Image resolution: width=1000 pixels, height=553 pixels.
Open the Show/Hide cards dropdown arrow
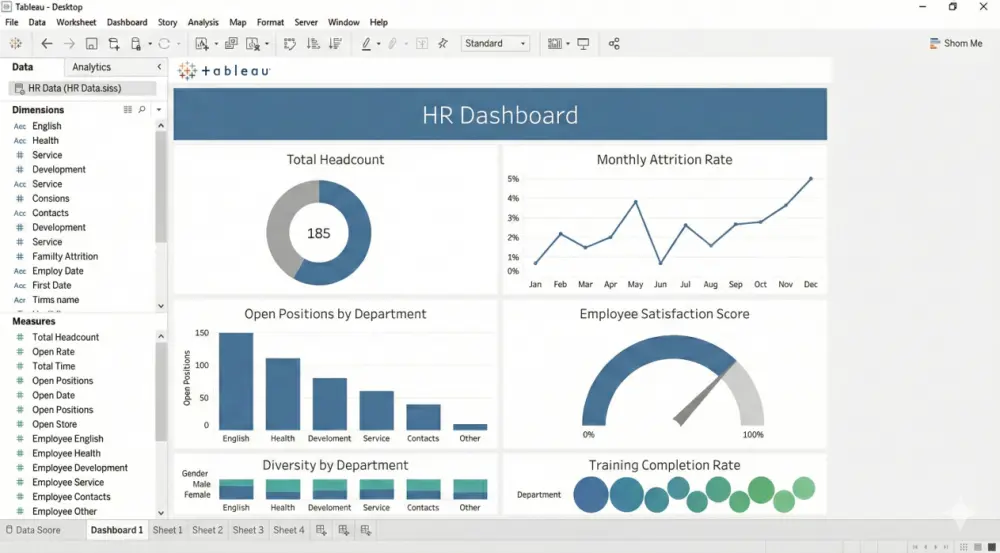568,44
